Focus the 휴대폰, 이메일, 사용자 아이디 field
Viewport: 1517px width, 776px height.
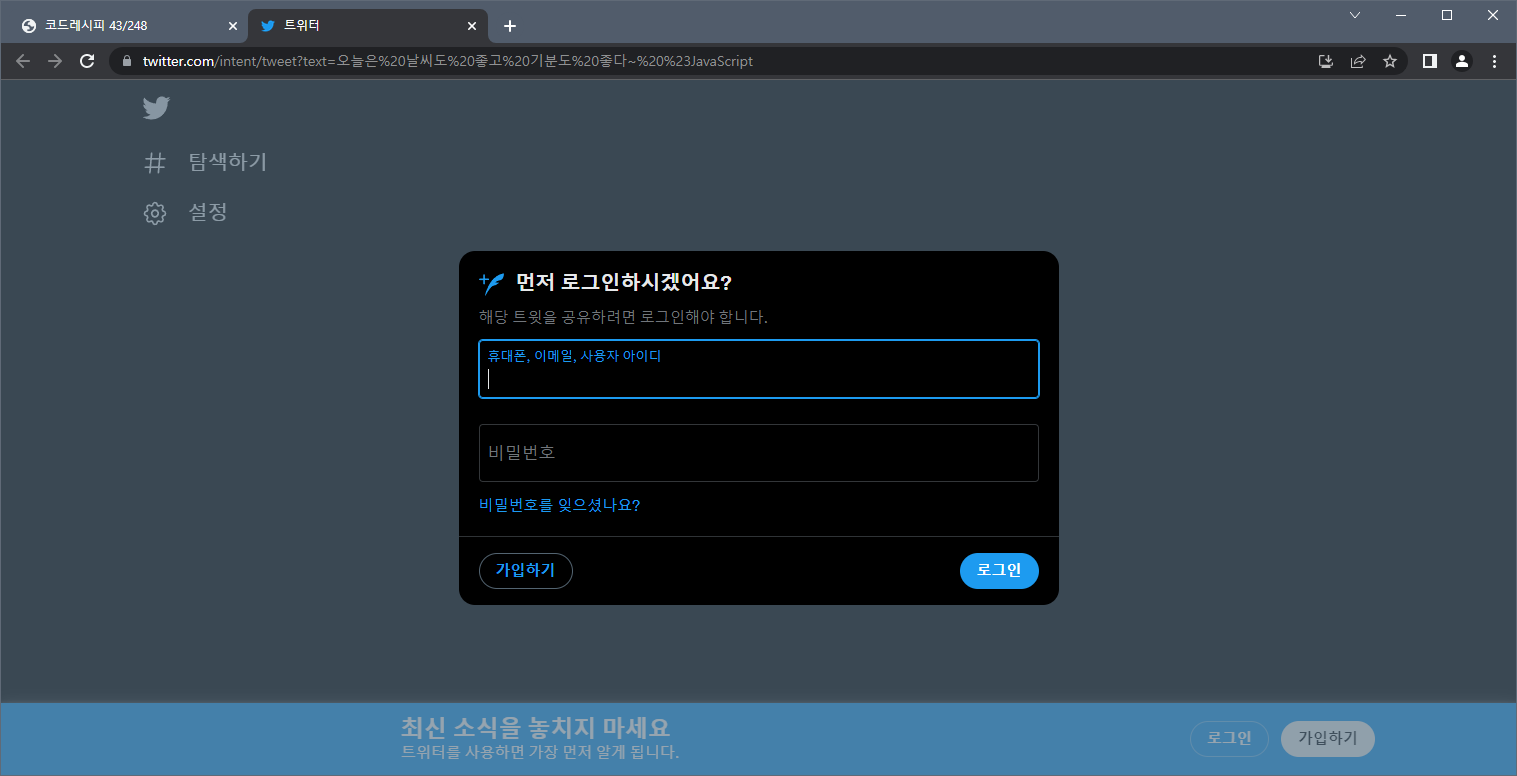click(759, 369)
